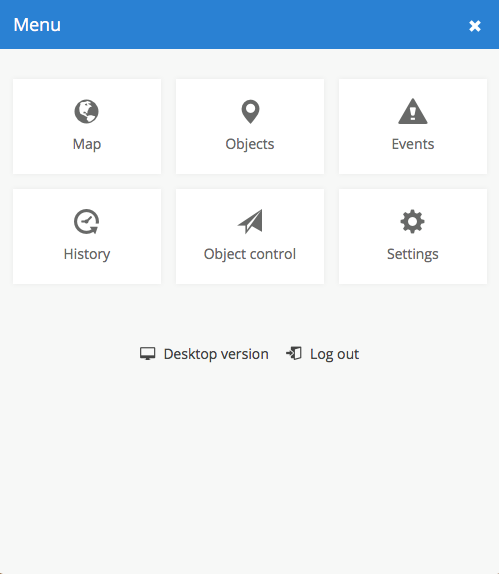This screenshot has height=574, width=499.
Task: Select the Events text label
Action: point(413,144)
